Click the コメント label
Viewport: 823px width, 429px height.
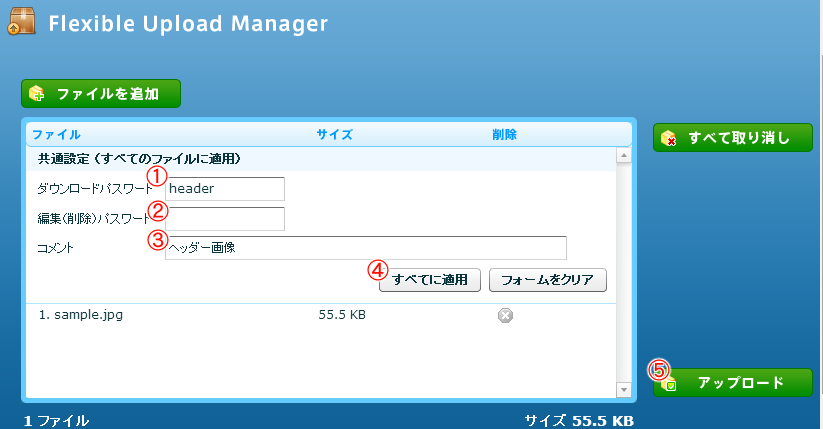click(x=55, y=248)
